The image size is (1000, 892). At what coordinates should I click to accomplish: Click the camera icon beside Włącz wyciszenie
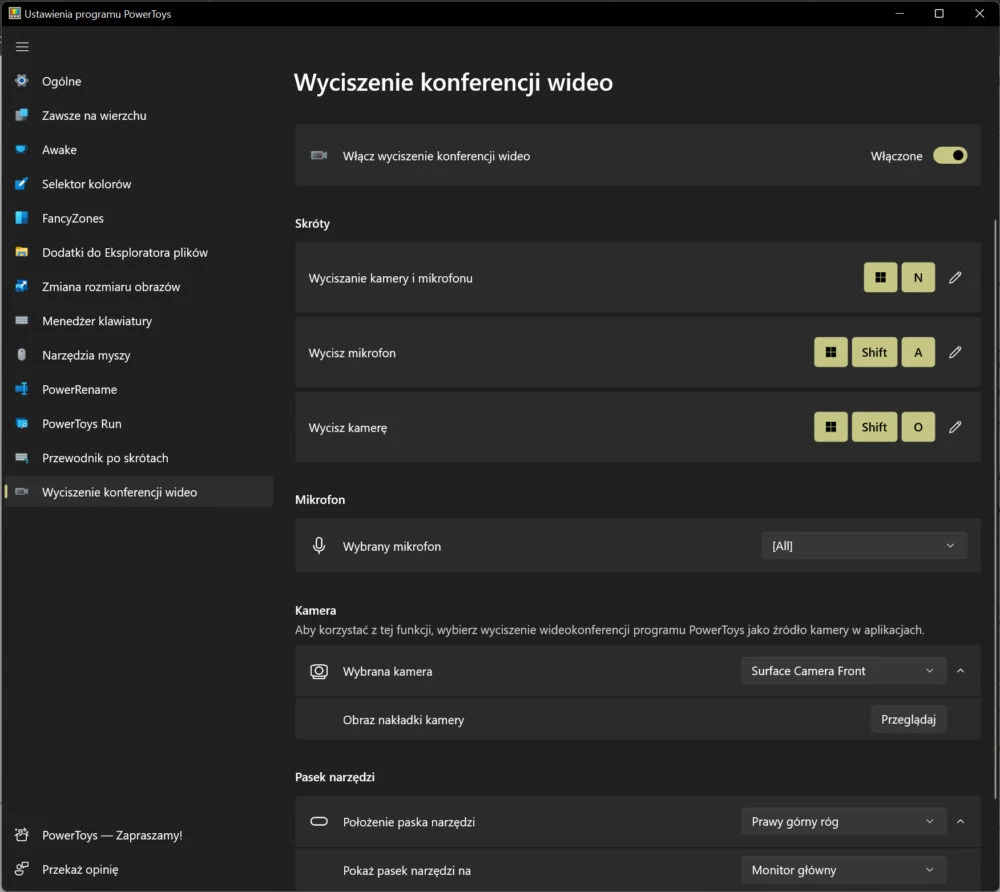(x=319, y=156)
